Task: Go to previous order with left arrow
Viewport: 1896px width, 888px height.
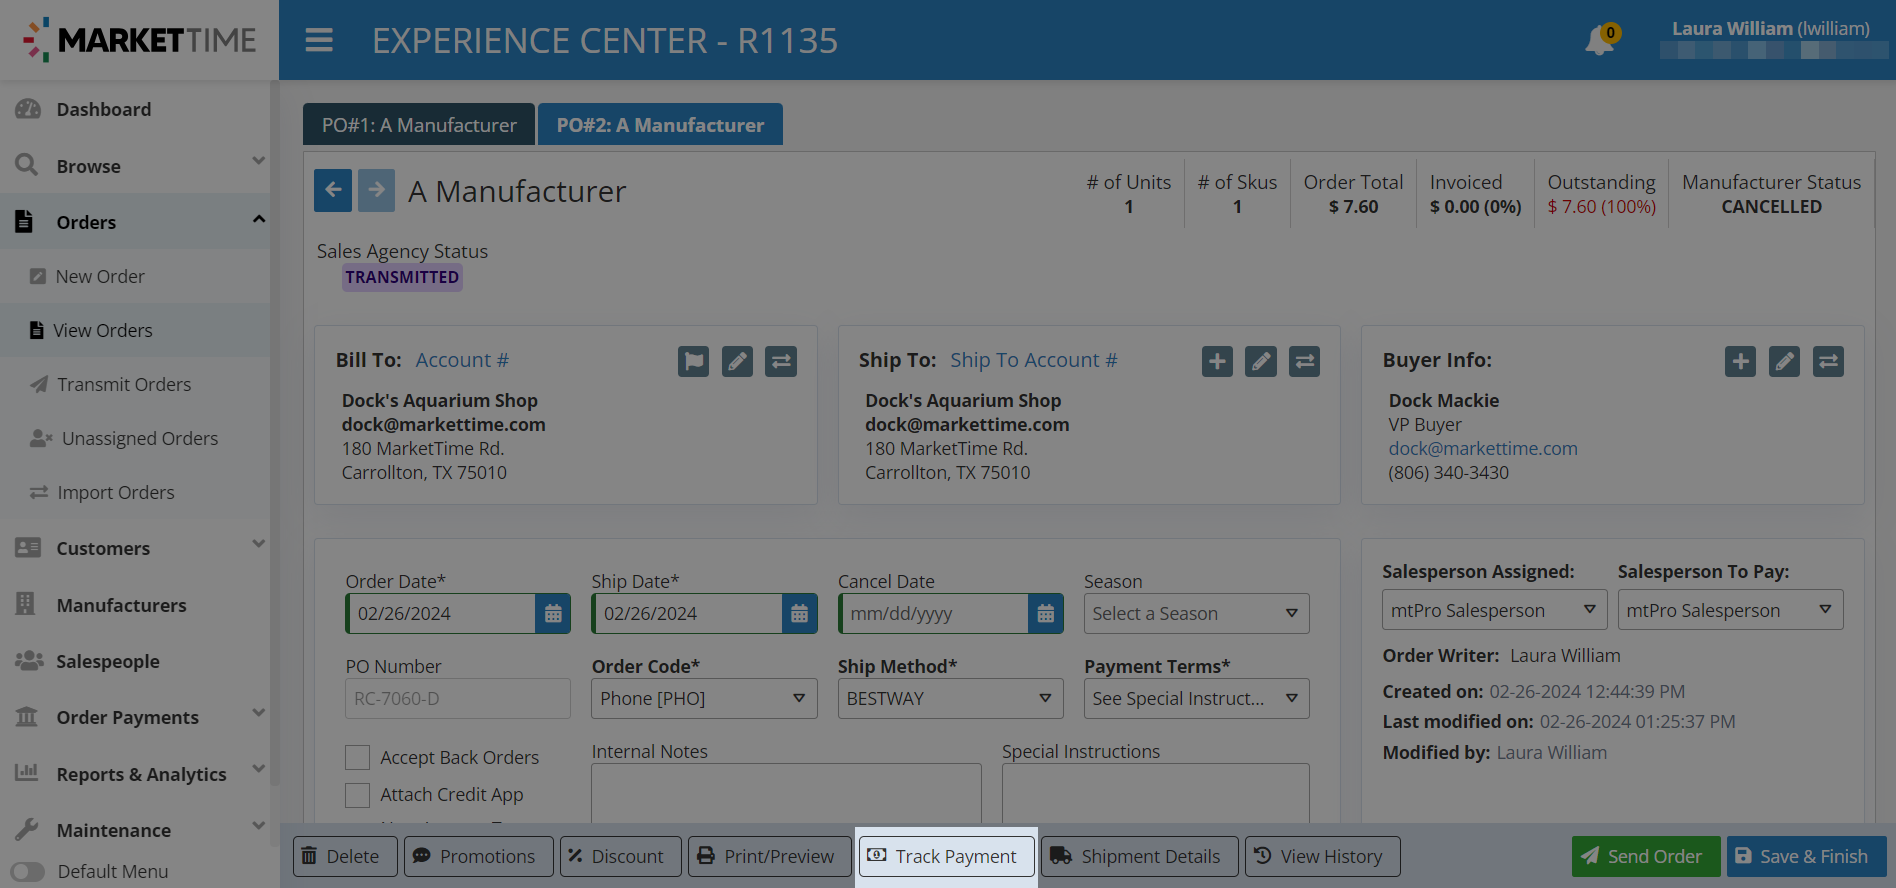Action: tap(333, 190)
